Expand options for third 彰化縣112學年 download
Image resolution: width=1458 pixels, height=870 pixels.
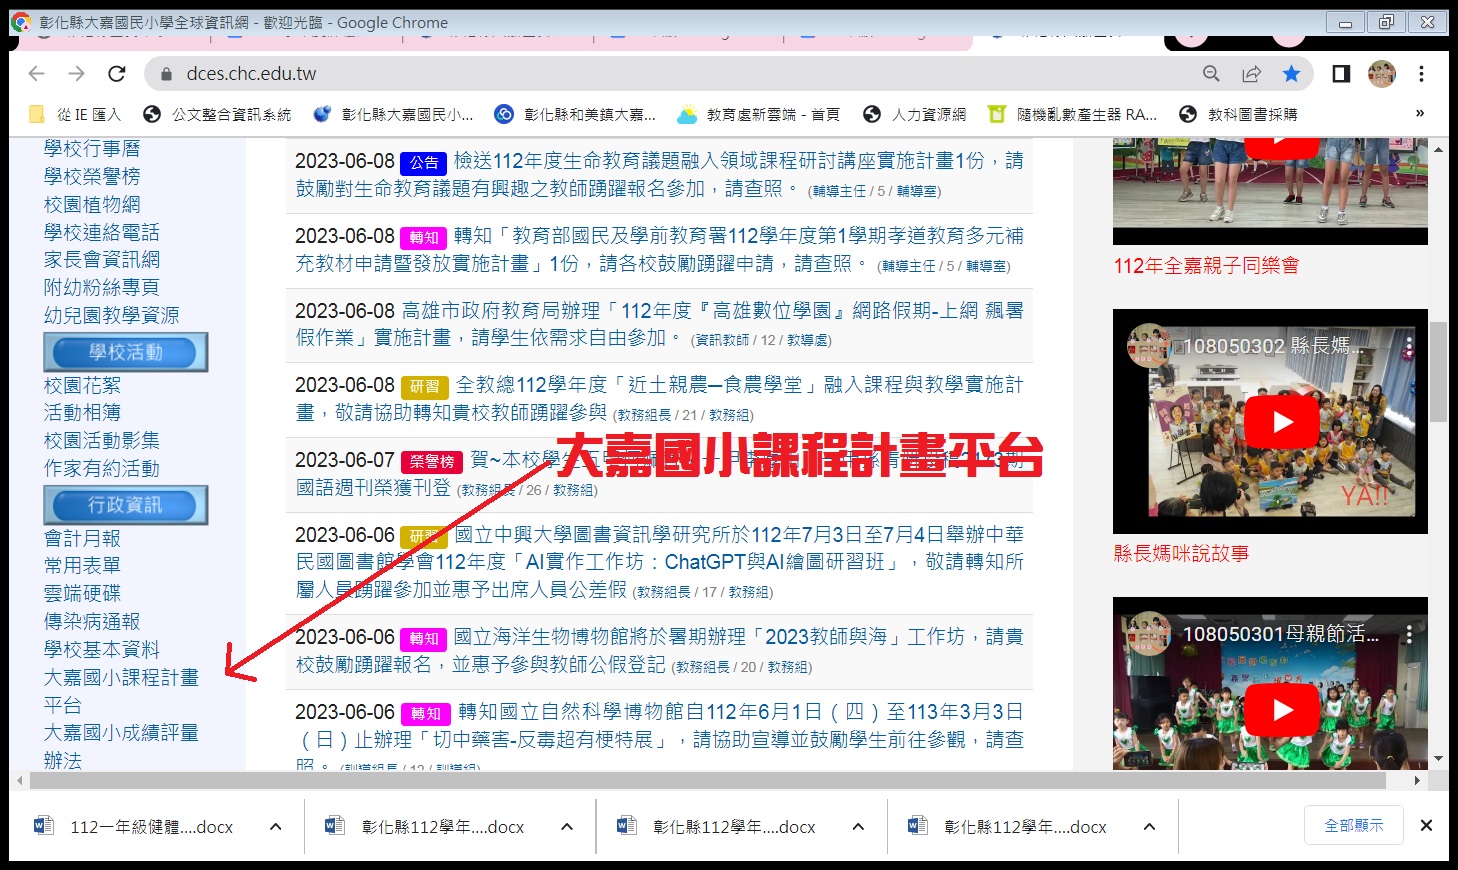tap(1149, 827)
